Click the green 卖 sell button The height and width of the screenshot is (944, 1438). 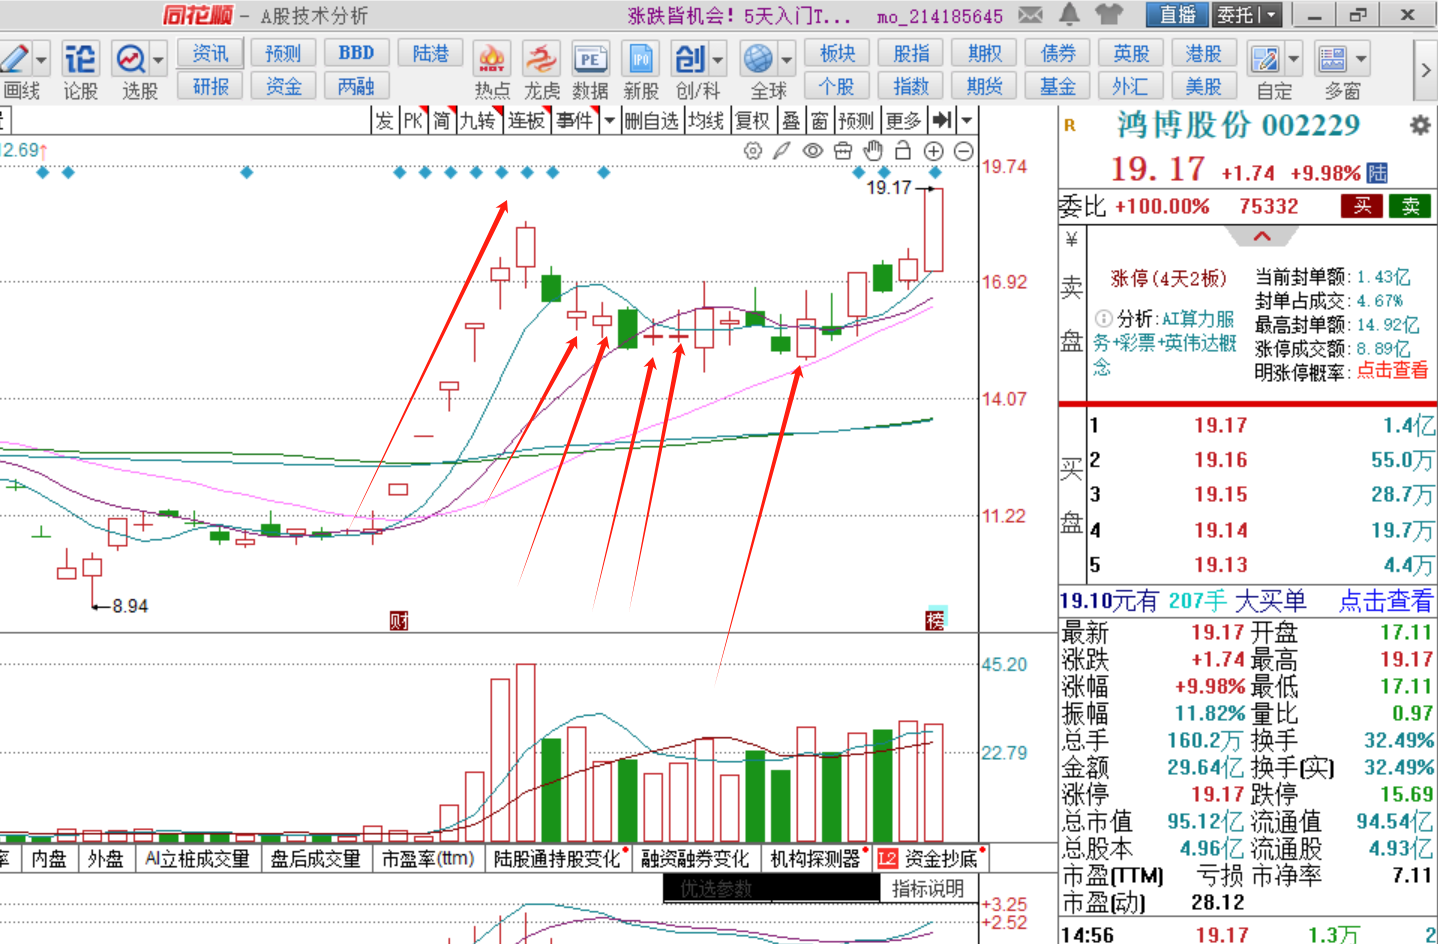tap(1410, 206)
